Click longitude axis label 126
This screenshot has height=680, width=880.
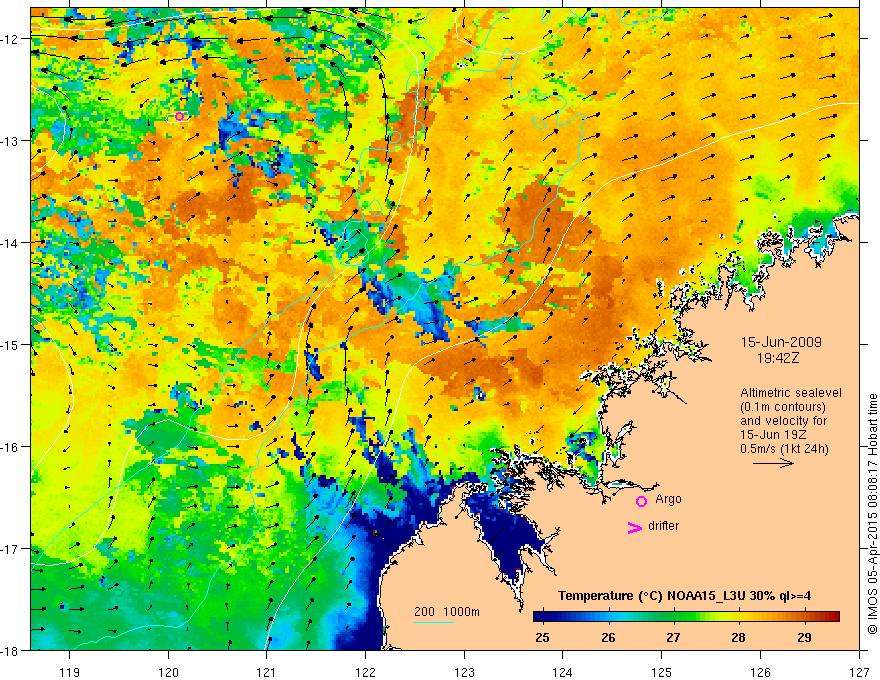(760, 672)
